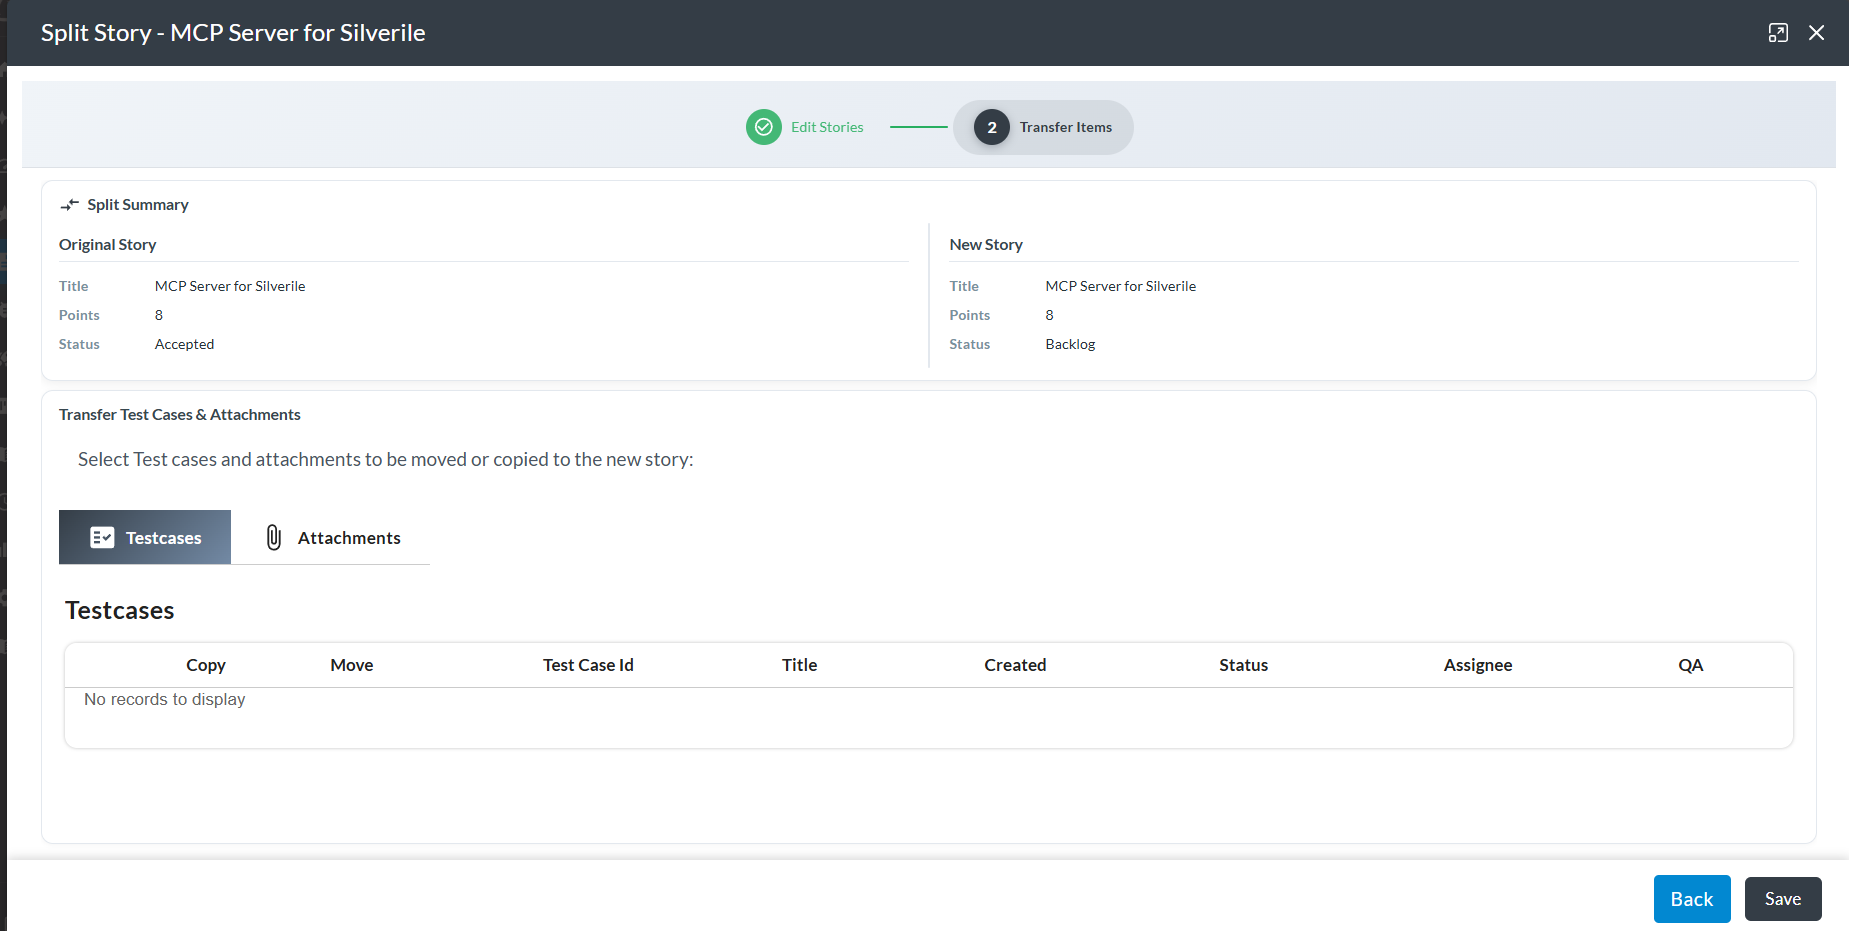Click the step 2 number circle
Screen dimensions: 1849x931
coord(991,127)
